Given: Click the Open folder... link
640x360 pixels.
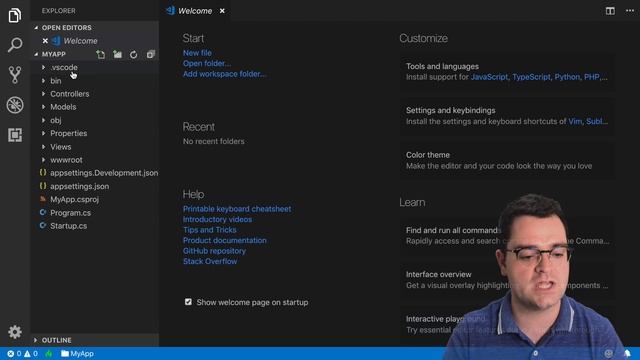Looking at the screenshot, I should tap(207, 64).
